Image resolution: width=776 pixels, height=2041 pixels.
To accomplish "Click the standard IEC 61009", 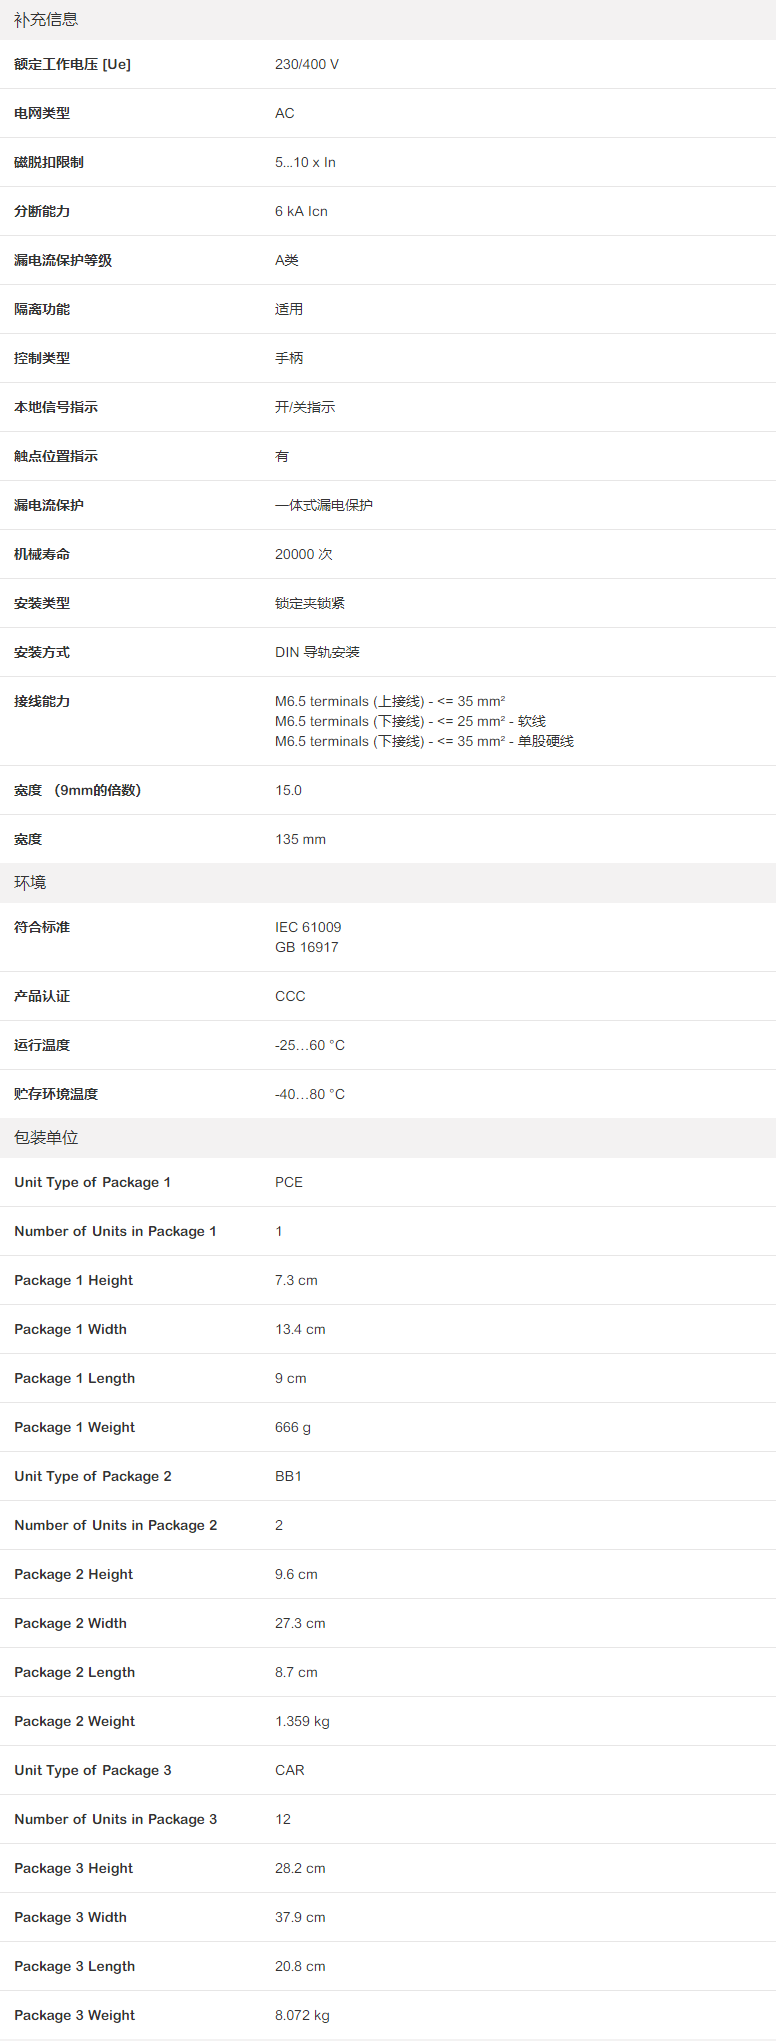I will coord(308,927).
